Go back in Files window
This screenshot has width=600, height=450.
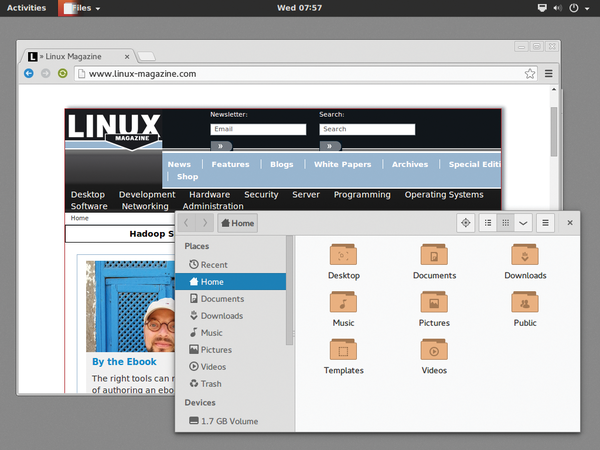pyautogui.click(x=186, y=223)
